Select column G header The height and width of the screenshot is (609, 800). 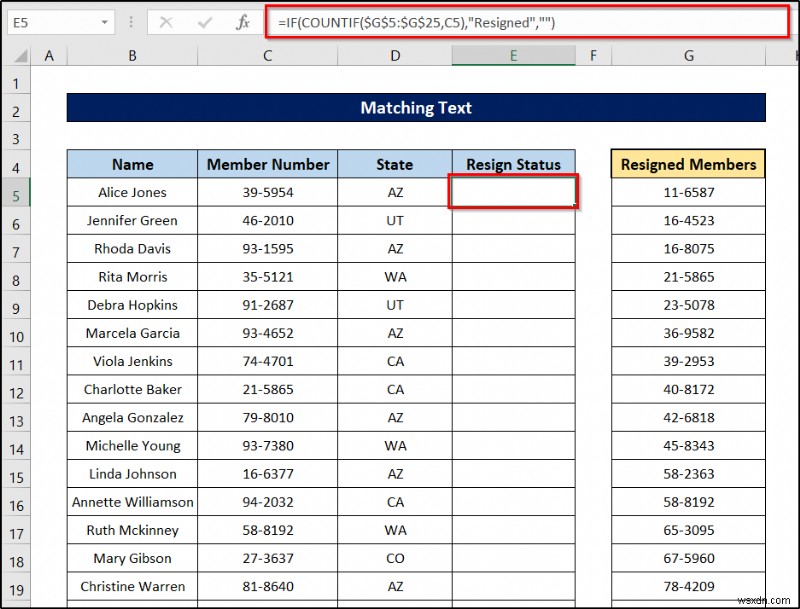pyautogui.click(x=687, y=55)
